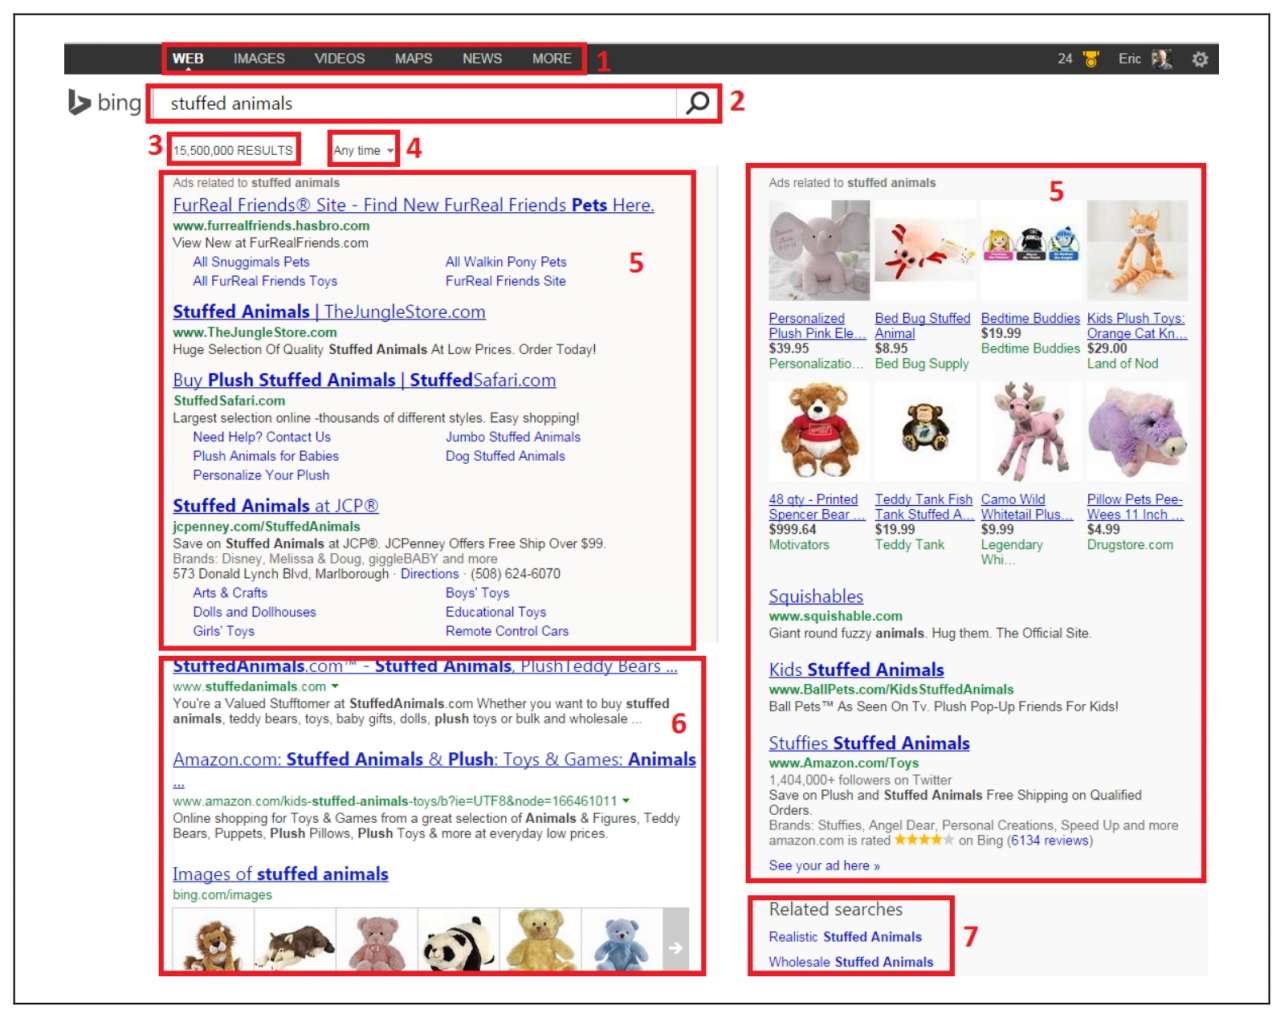The height and width of the screenshot is (1014, 1280).
Task: Open Teddy Tank Fish product link
Action: click(x=924, y=507)
